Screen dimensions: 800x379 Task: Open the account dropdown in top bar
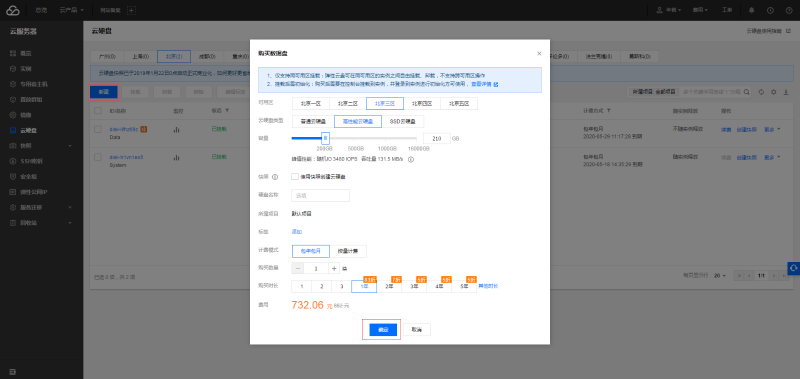[669, 10]
